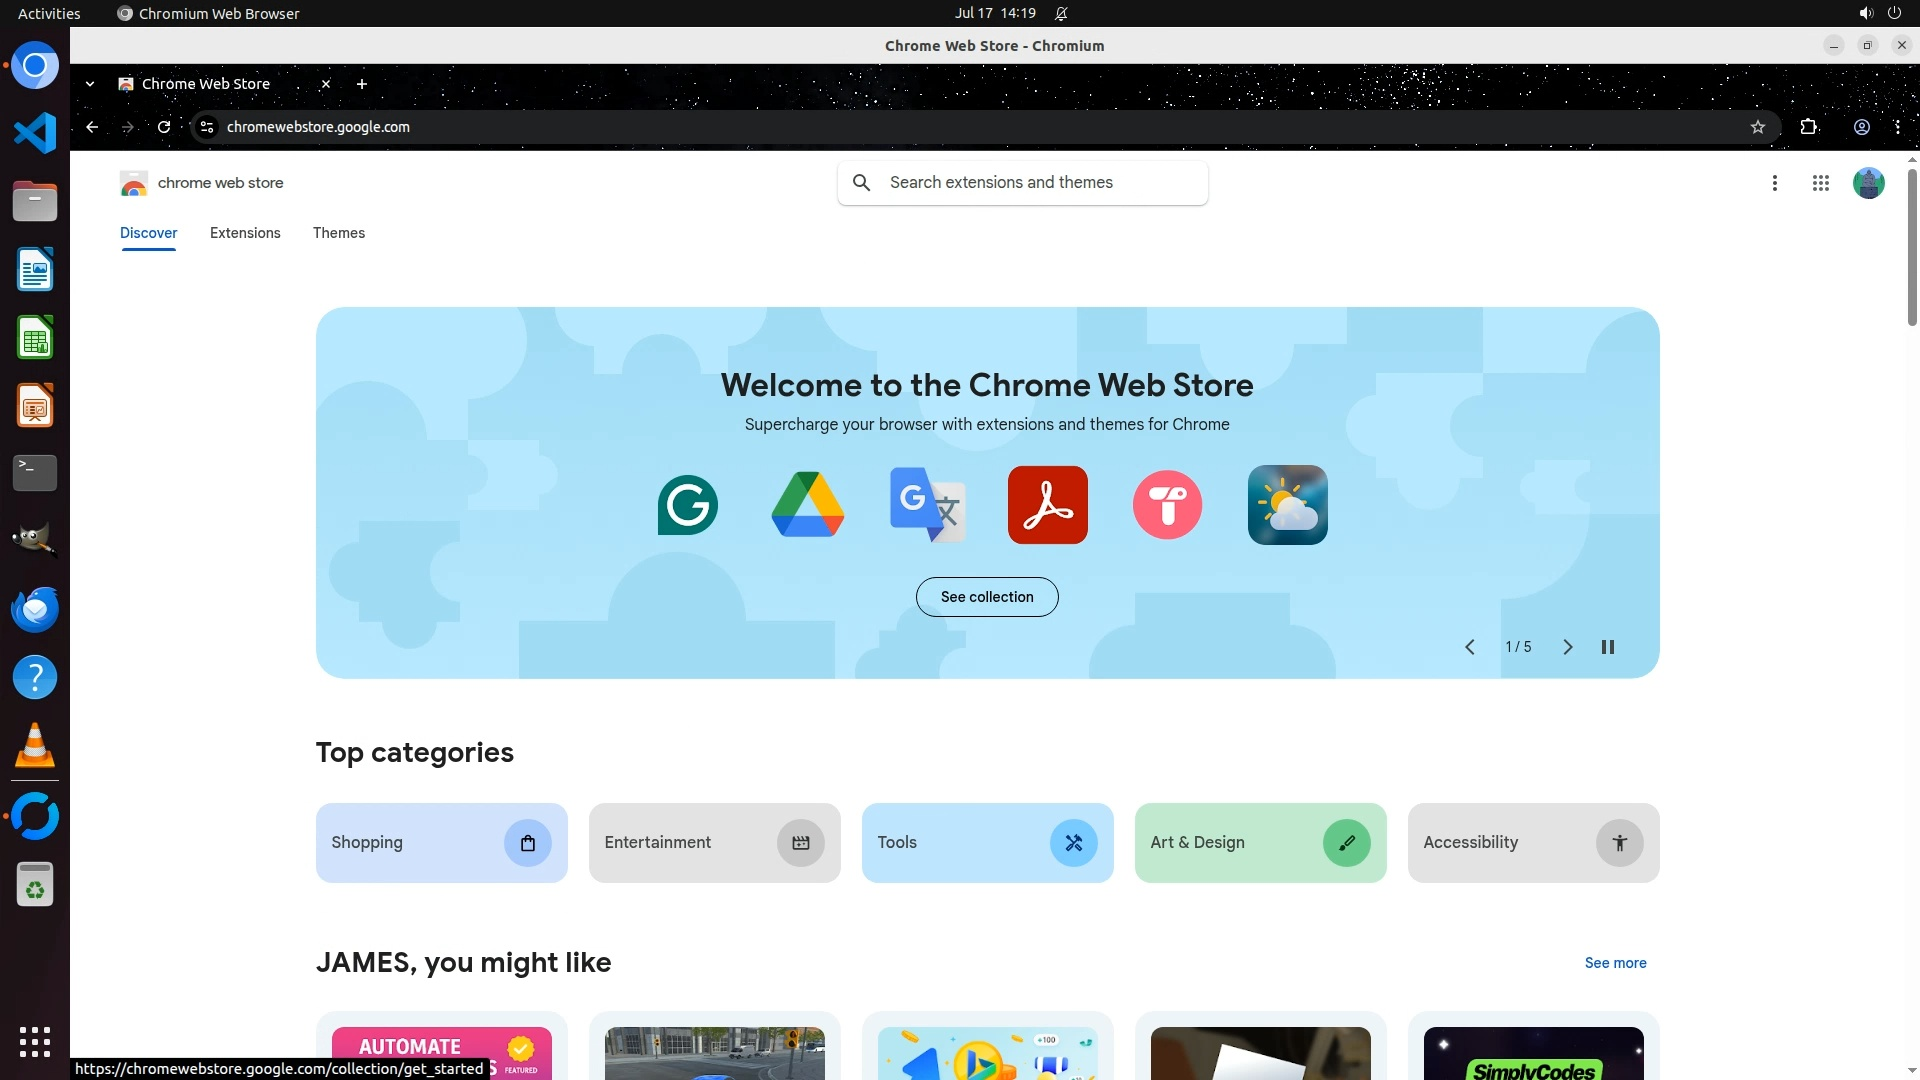Click the Google Translate icon in the banner
The height and width of the screenshot is (1080, 1920).
pos(927,505)
